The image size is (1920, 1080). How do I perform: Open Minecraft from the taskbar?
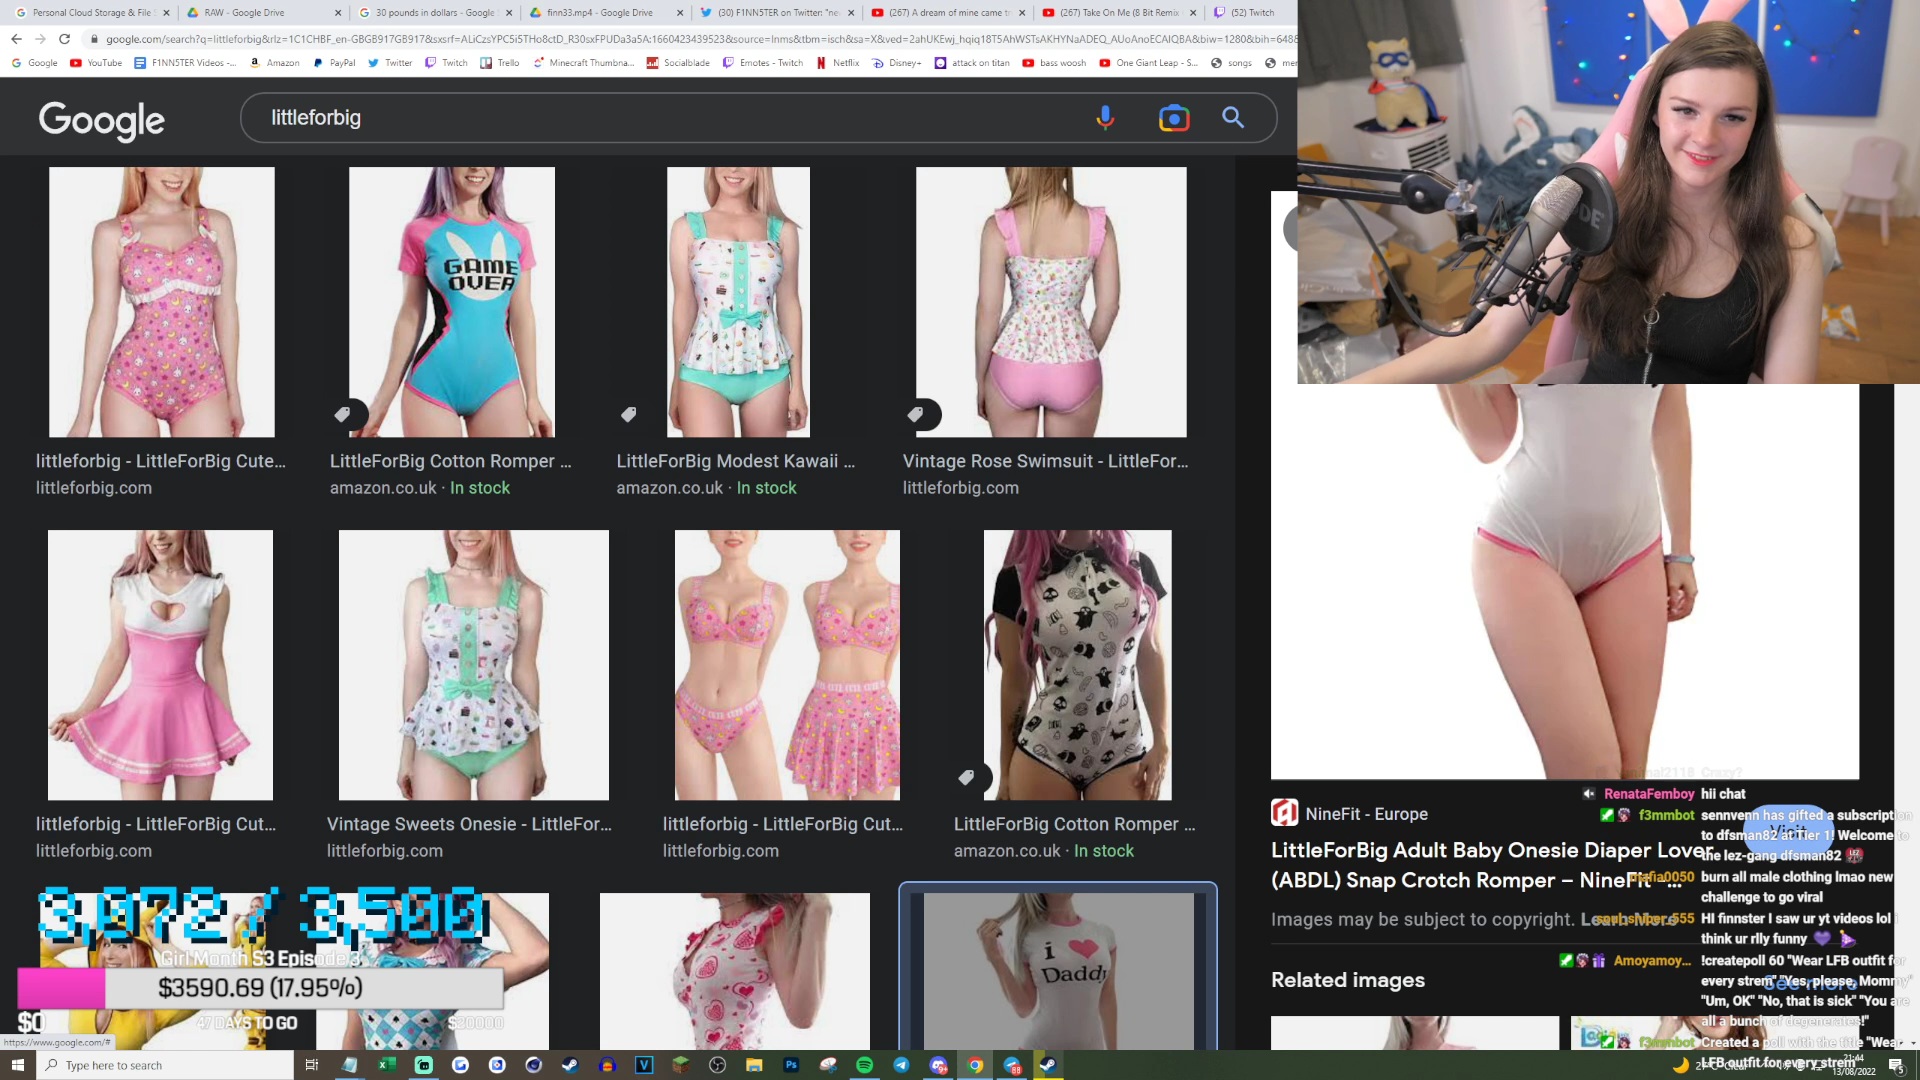point(680,1065)
